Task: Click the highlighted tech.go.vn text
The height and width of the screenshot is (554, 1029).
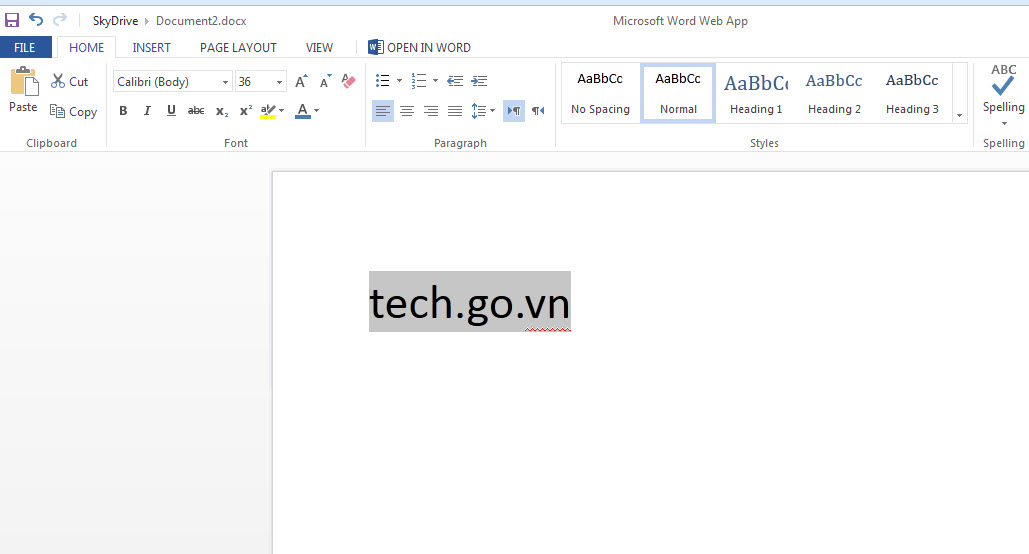Action: click(x=470, y=301)
